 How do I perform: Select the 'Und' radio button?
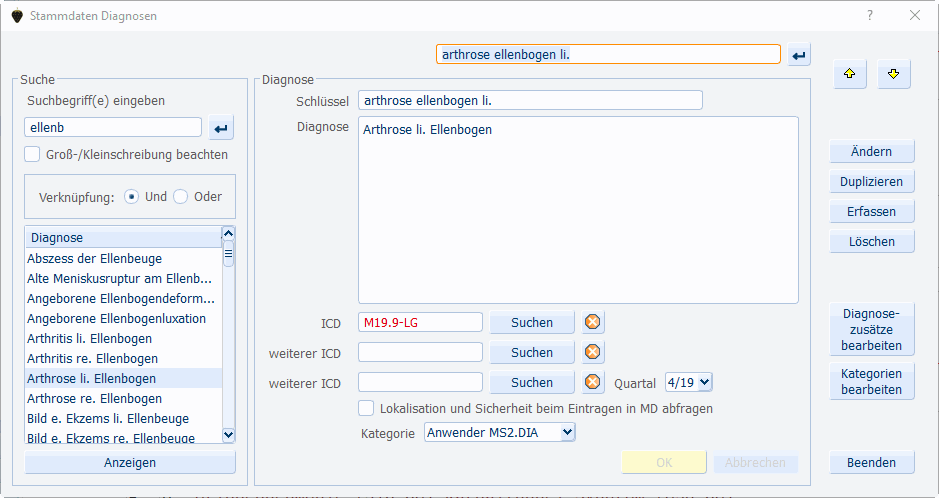tap(131, 196)
